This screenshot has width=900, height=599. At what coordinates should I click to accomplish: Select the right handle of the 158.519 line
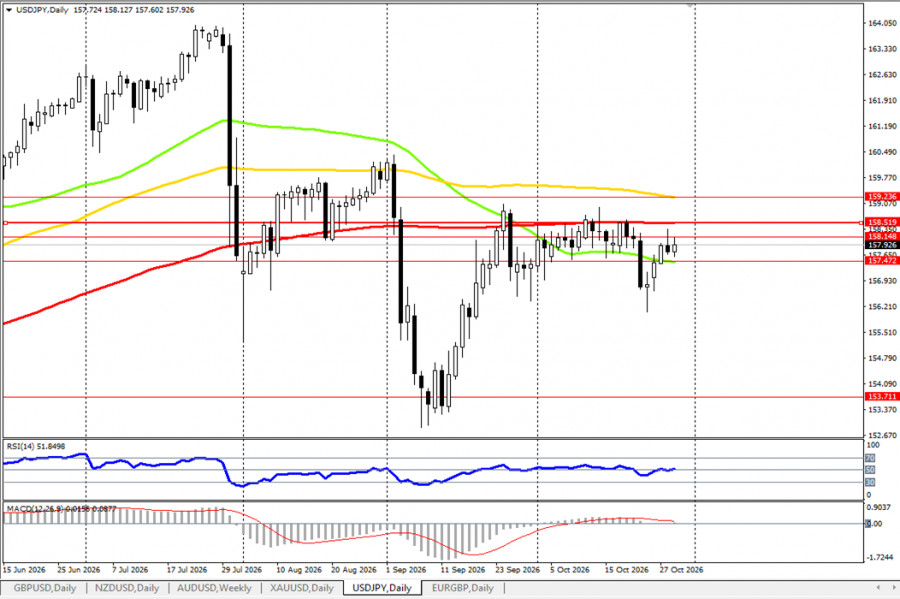click(x=861, y=222)
